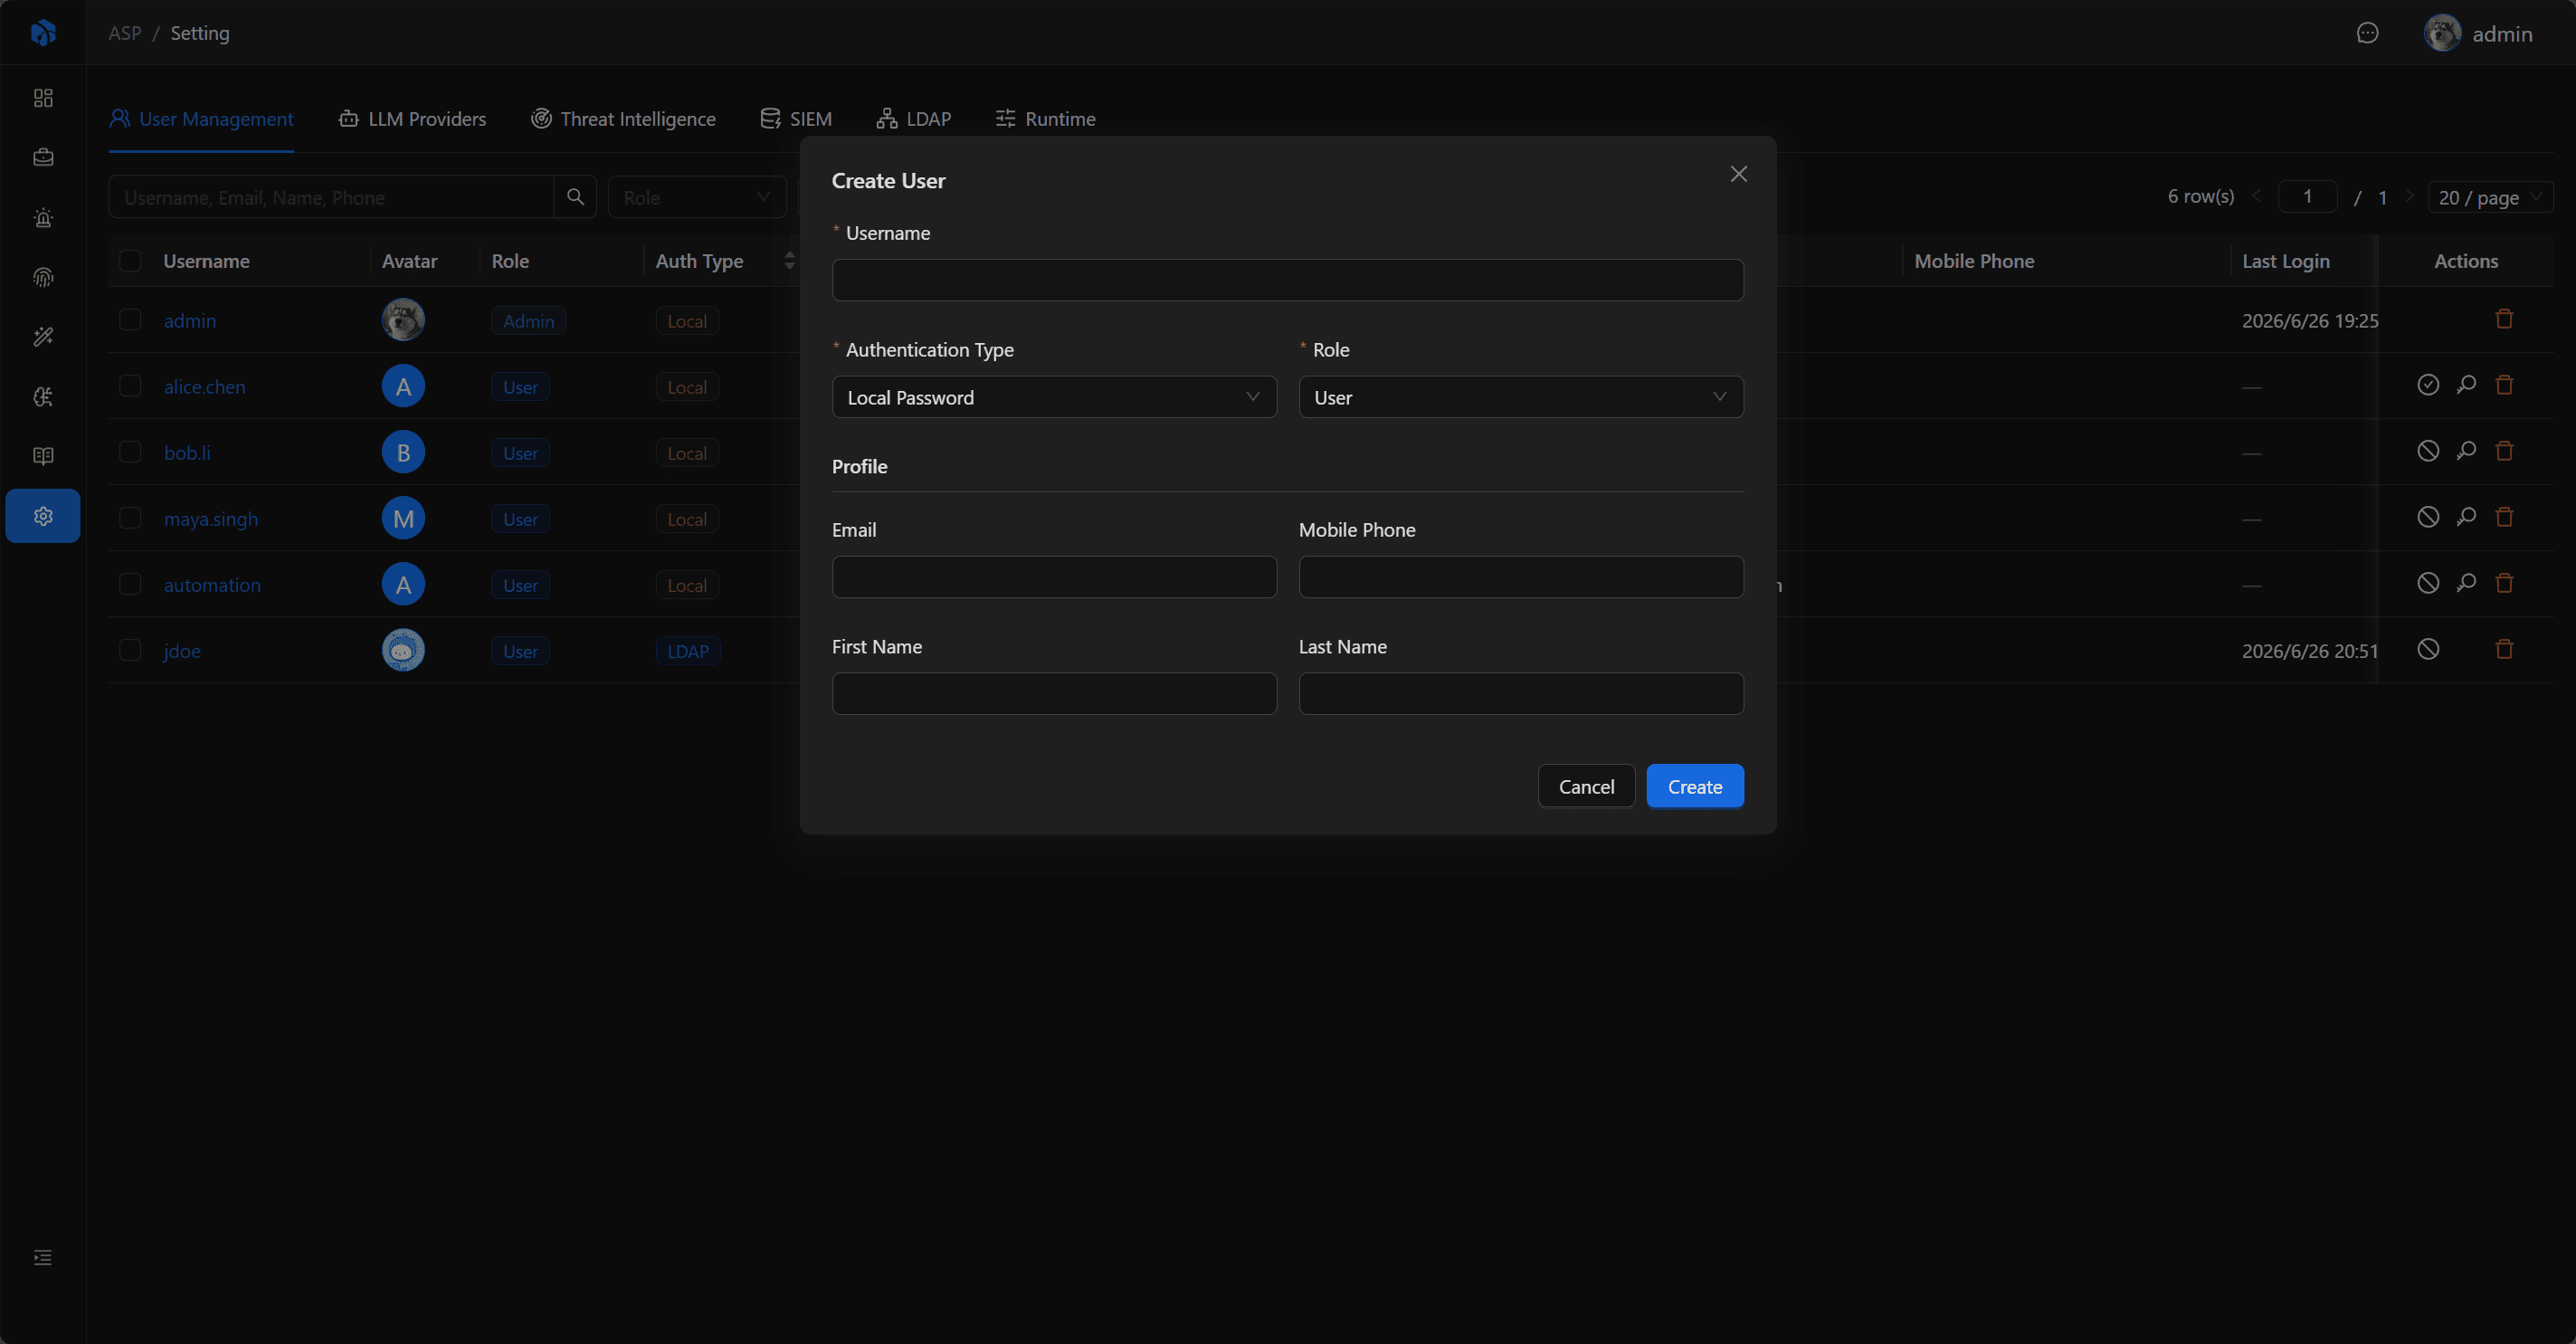This screenshot has height=1344, width=2576.
Task: Open the Role filter dropdown
Action: [x=697, y=197]
